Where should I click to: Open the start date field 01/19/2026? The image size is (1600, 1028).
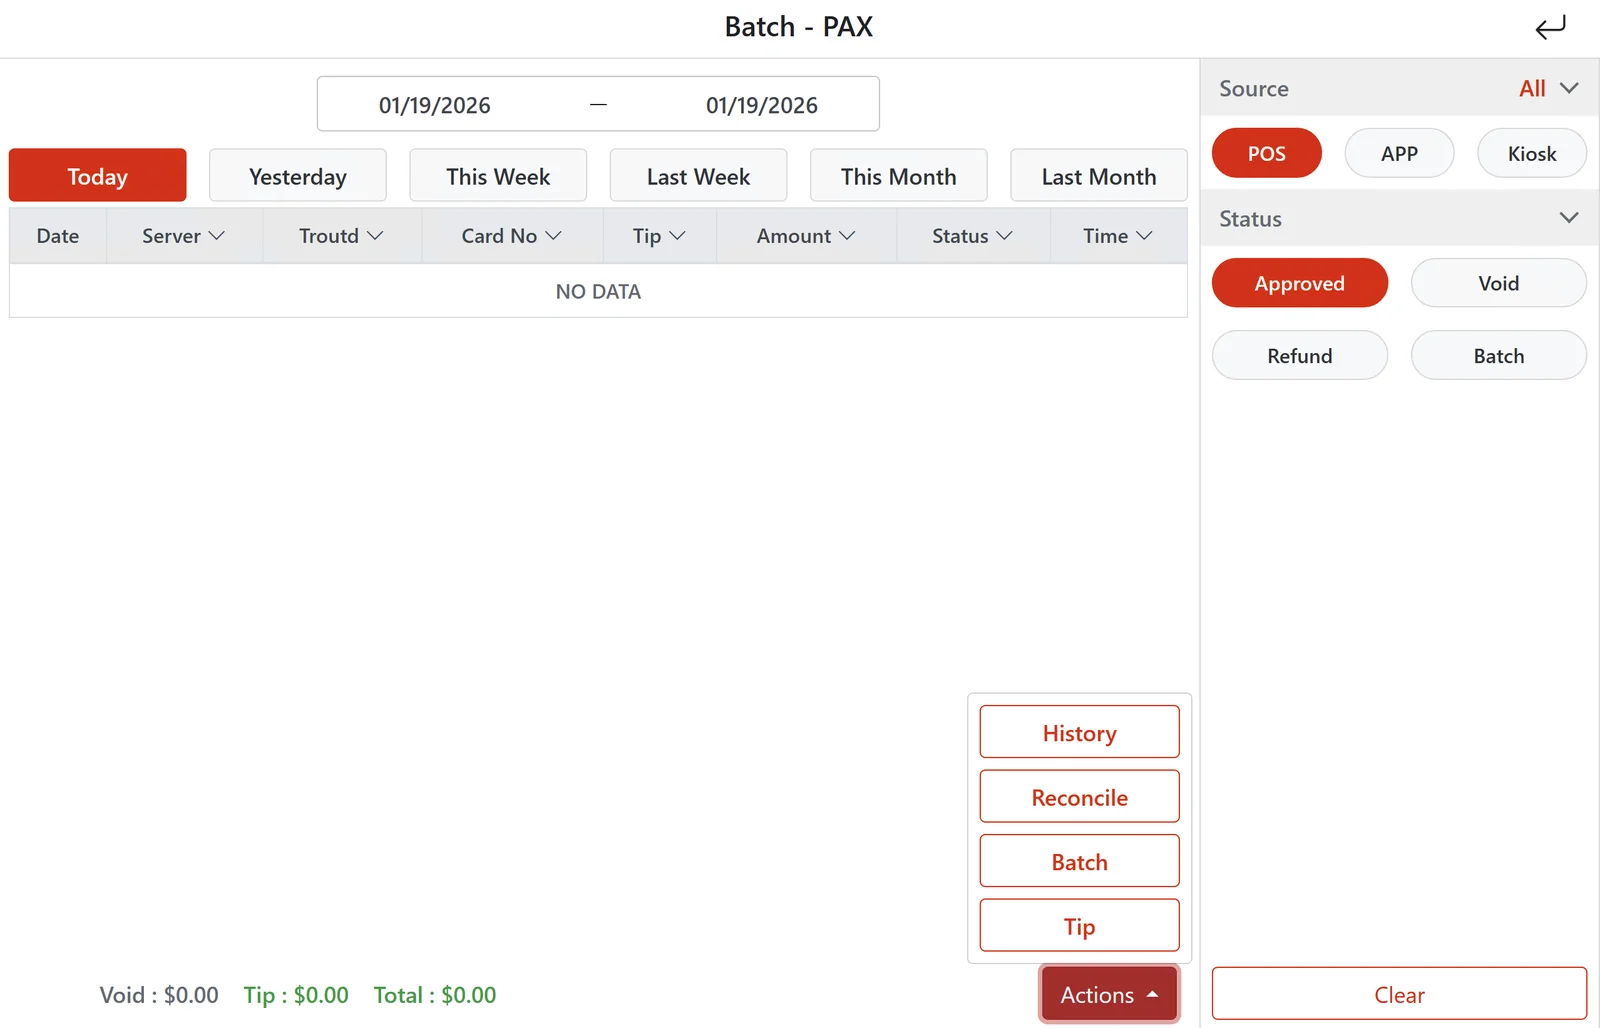point(434,105)
